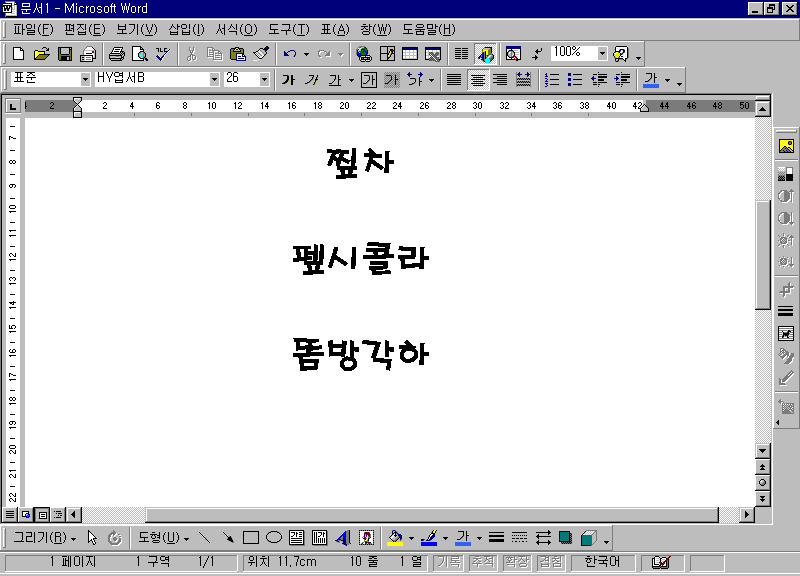Screen dimensions: 800x576
Task: Open the 도형(U) AutoShapes menu
Action: (x=163, y=538)
